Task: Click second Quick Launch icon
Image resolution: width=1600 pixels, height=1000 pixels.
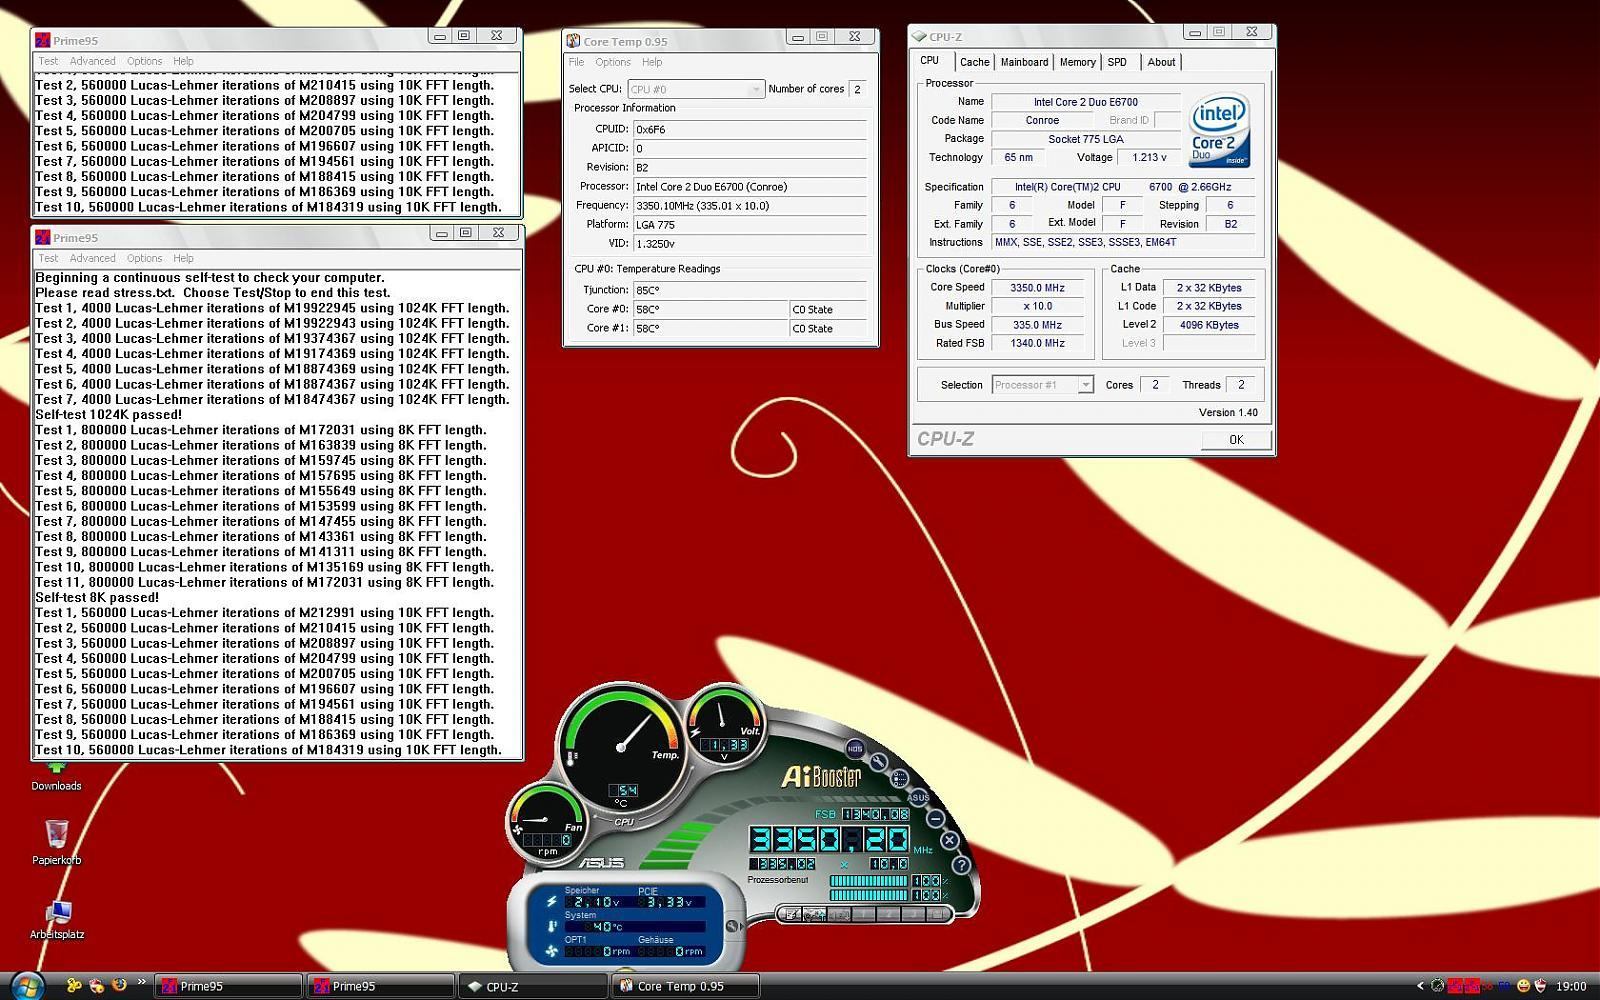Action: [97, 985]
